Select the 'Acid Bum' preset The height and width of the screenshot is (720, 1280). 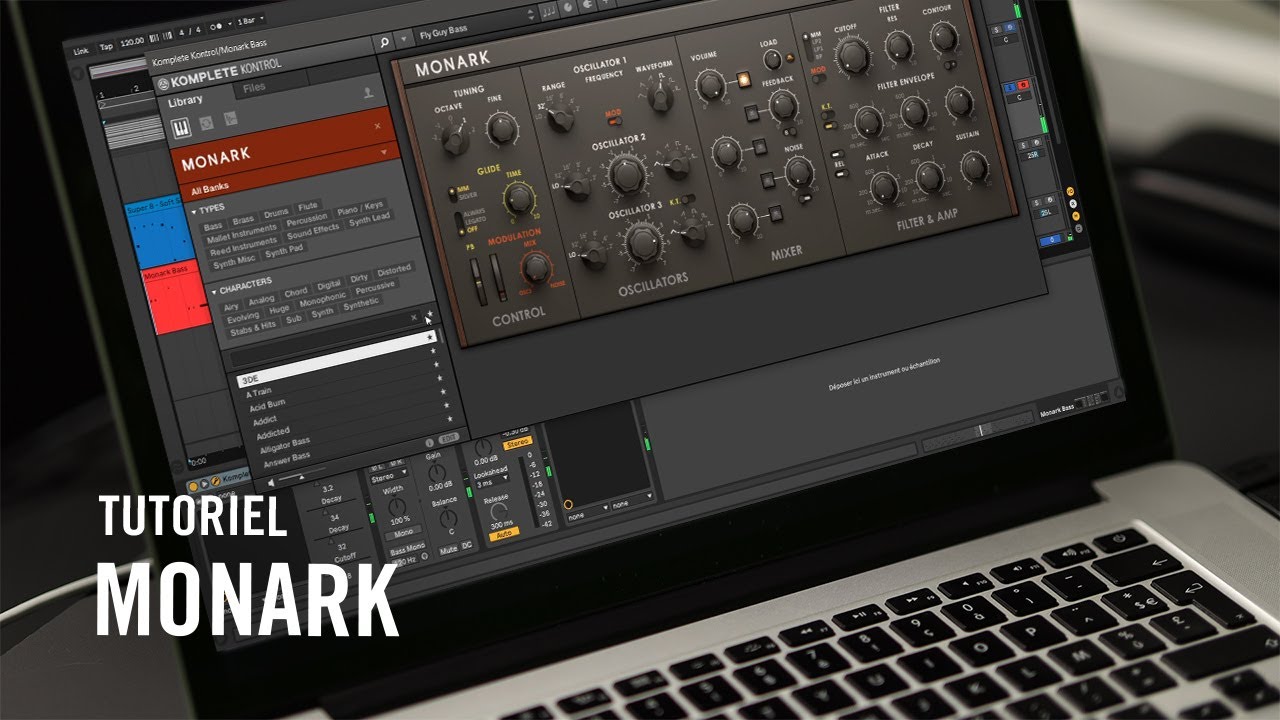[x=267, y=406]
